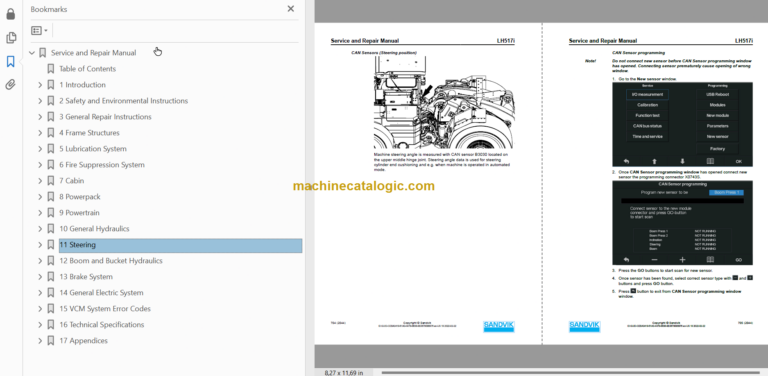This screenshot has width=768, height=376.
Task: Expand the 4 Frame Structures bookmark
Action: click(40, 133)
